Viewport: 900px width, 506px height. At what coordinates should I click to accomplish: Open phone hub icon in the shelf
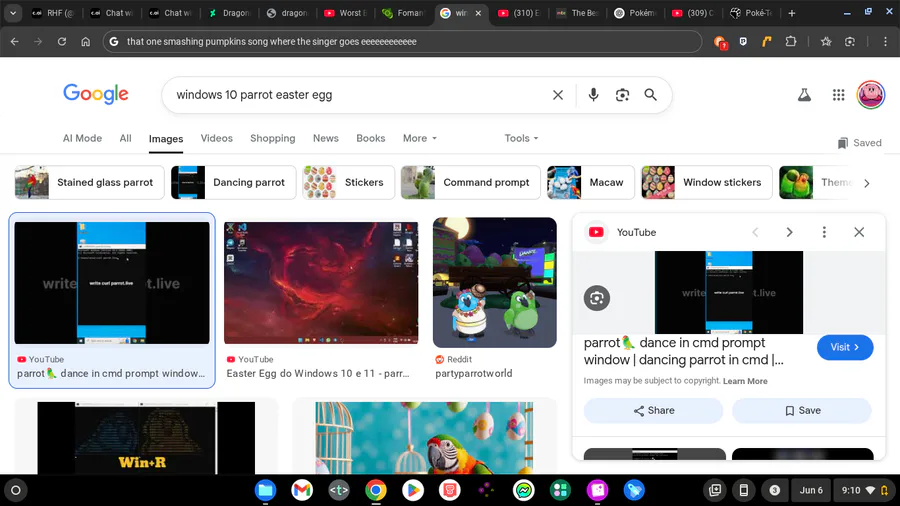click(x=743, y=490)
